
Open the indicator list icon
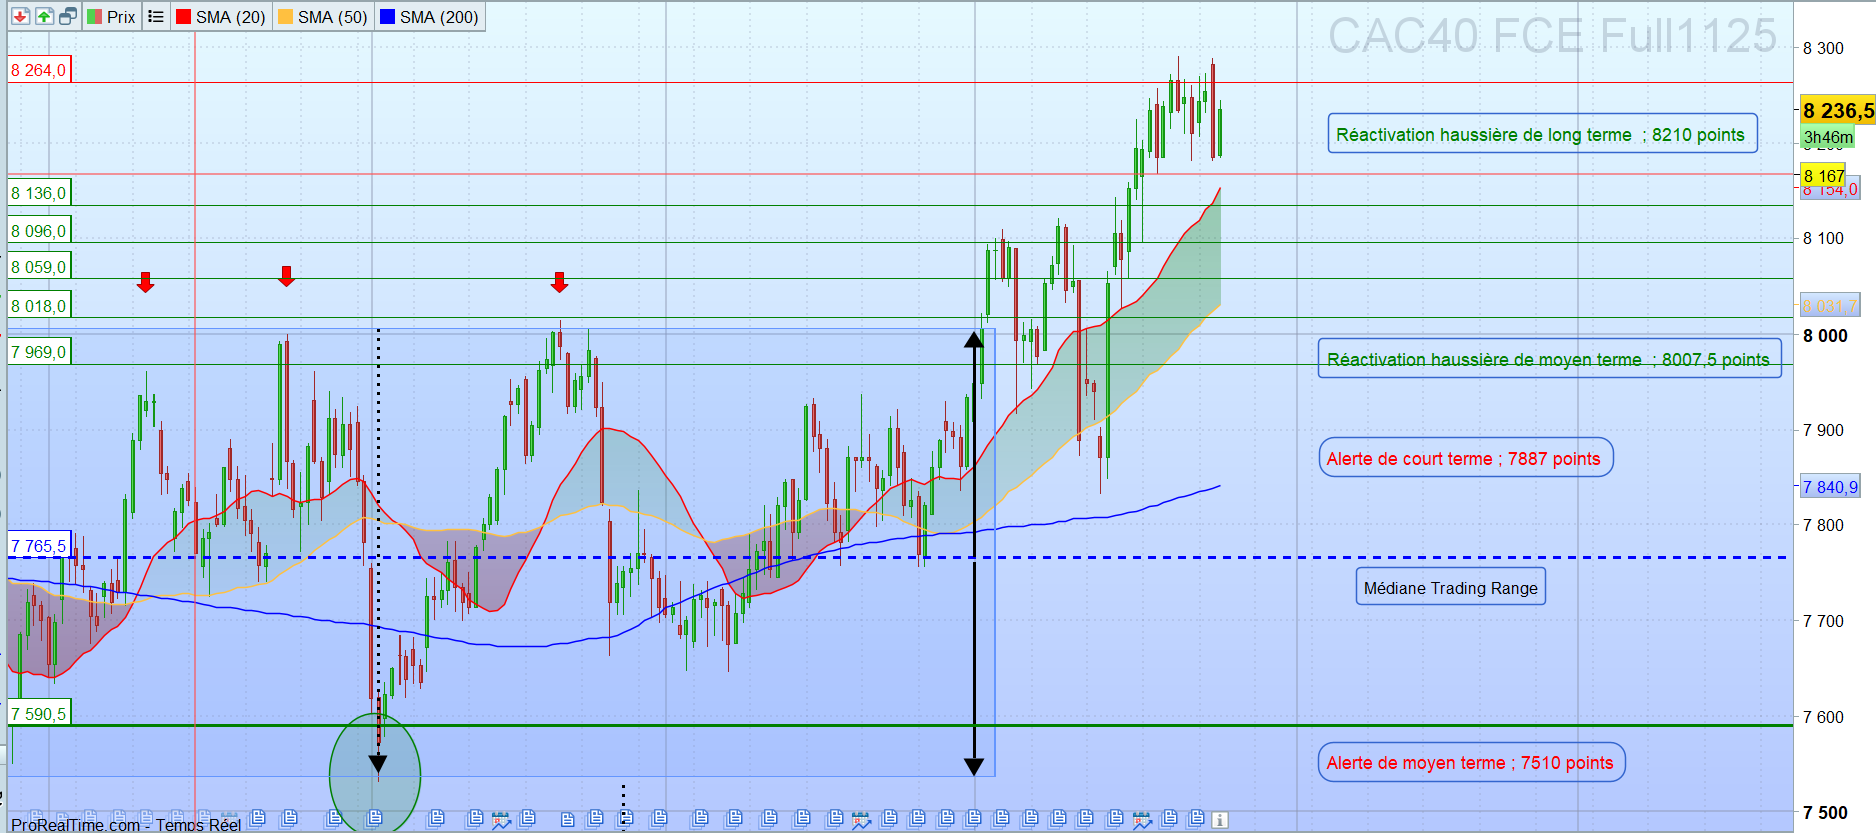(156, 17)
